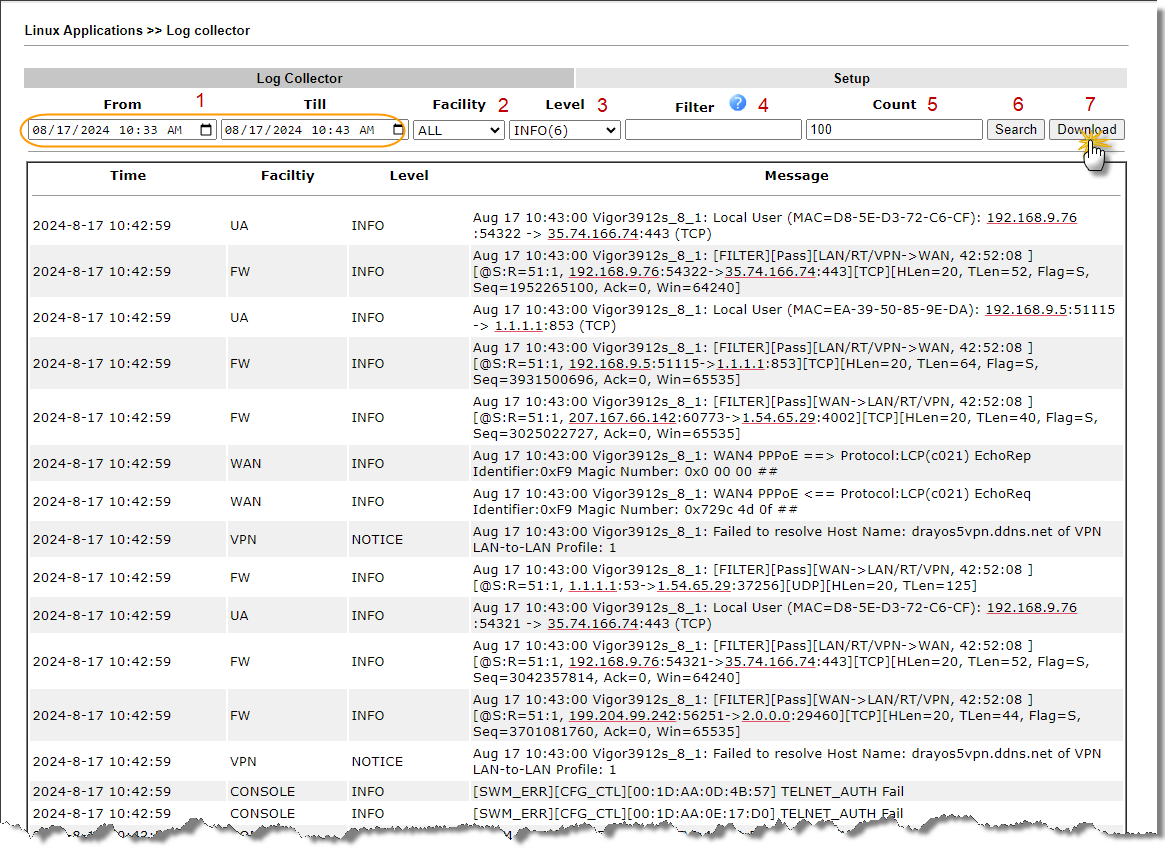This screenshot has height=849, width=1165.
Task: Click the Time column header
Action: click(128, 175)
